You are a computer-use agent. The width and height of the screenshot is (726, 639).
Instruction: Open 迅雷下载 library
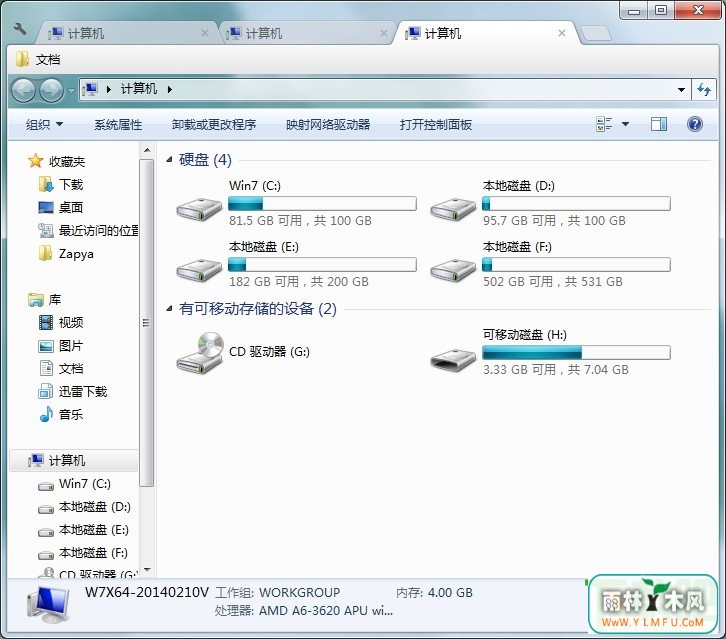click(x=73, y=392)
